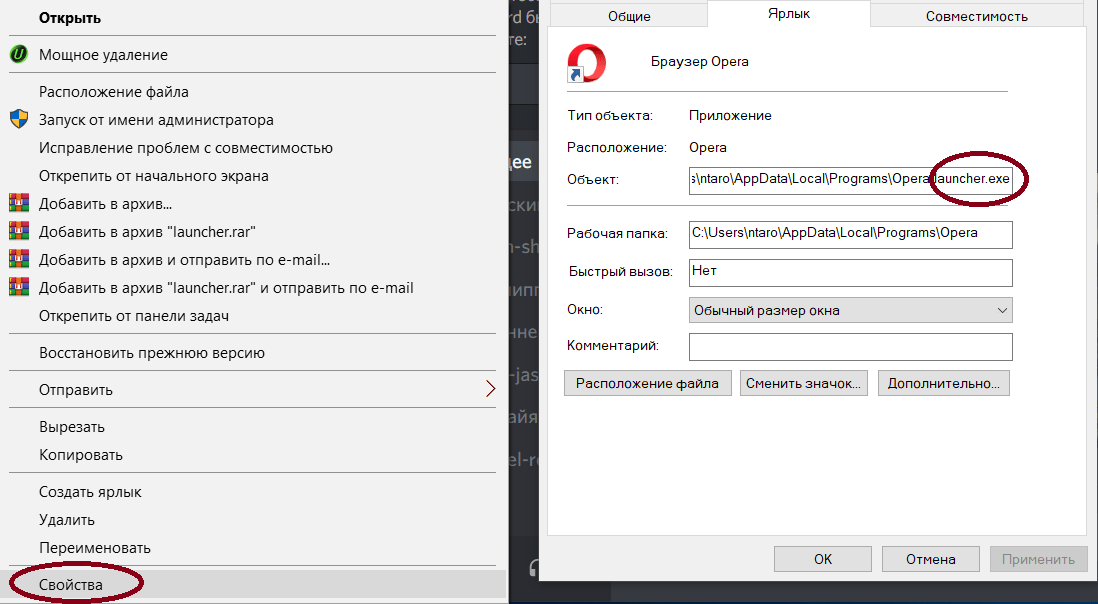Choose Открыть from the context menu
The image size is (1098, 604).
tap(70, 18)
